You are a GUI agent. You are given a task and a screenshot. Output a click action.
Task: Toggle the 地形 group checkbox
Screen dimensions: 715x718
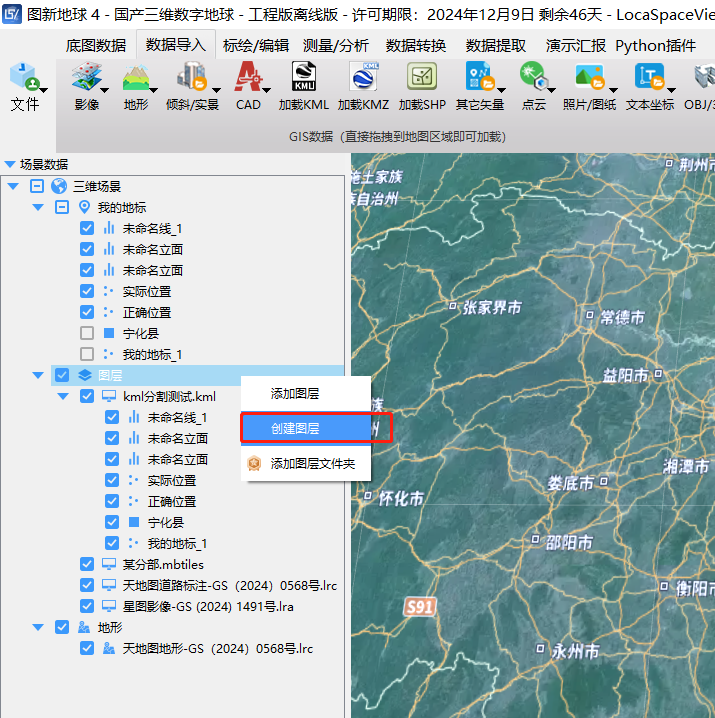tap(62, 627)
